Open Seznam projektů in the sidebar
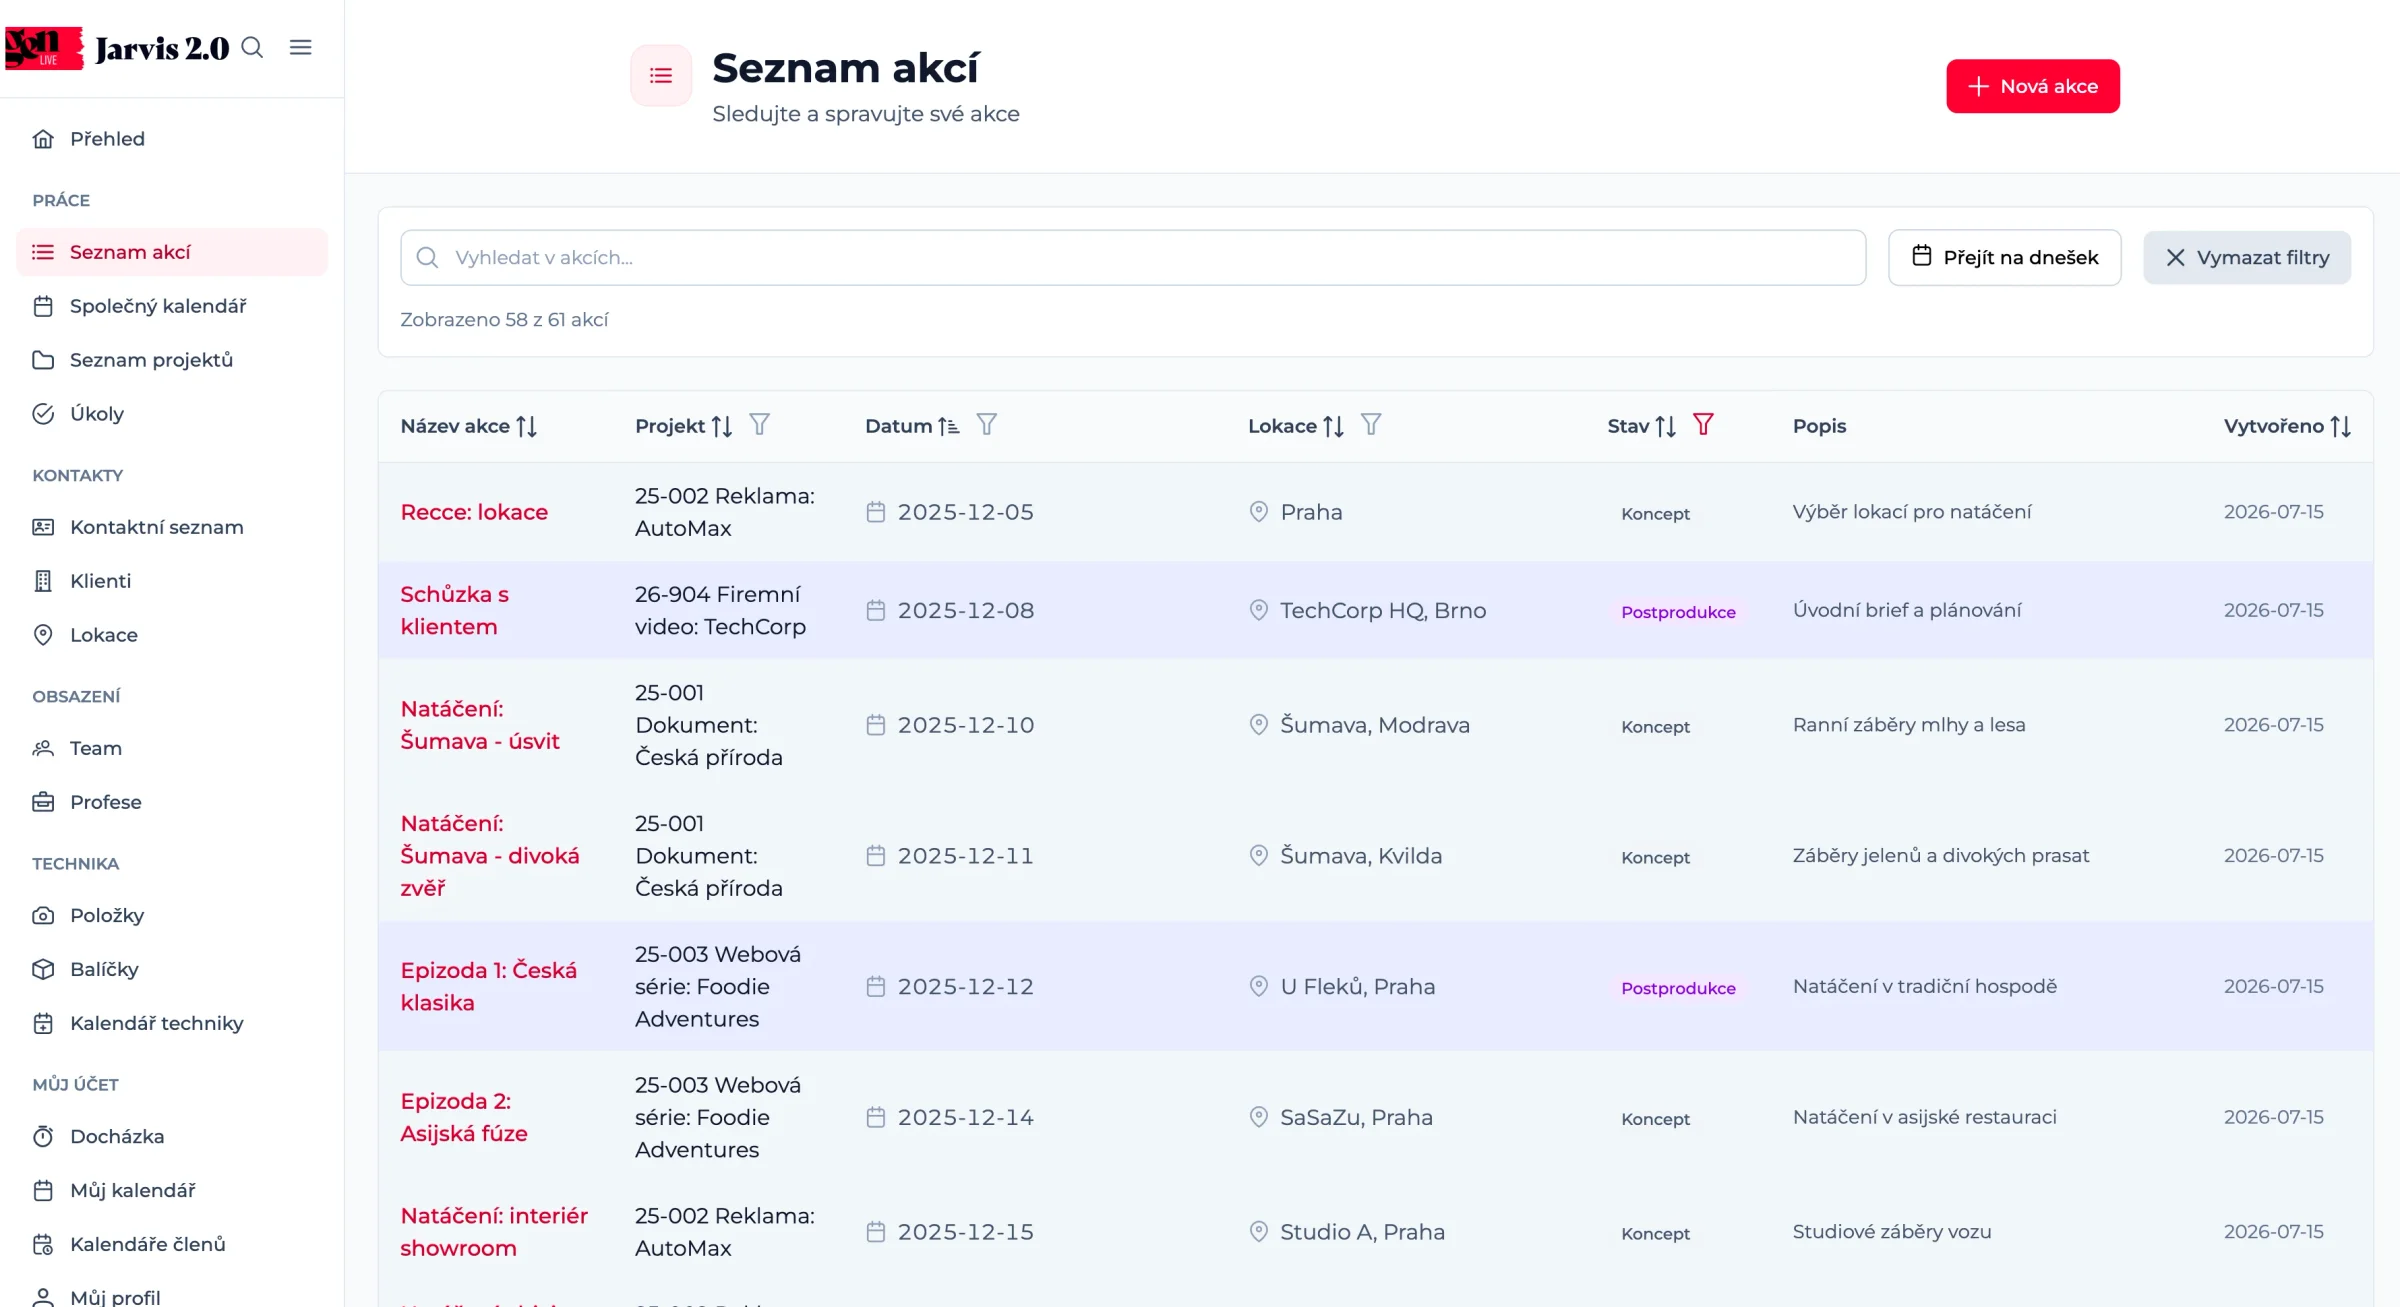 pyautogui.click(x=172, y=360)
